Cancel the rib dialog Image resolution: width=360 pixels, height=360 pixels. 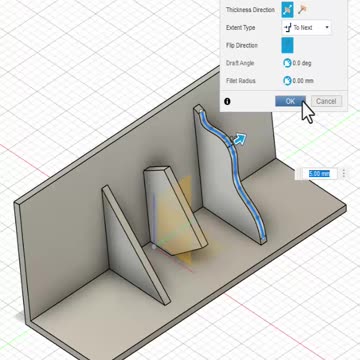coord(326,101)
